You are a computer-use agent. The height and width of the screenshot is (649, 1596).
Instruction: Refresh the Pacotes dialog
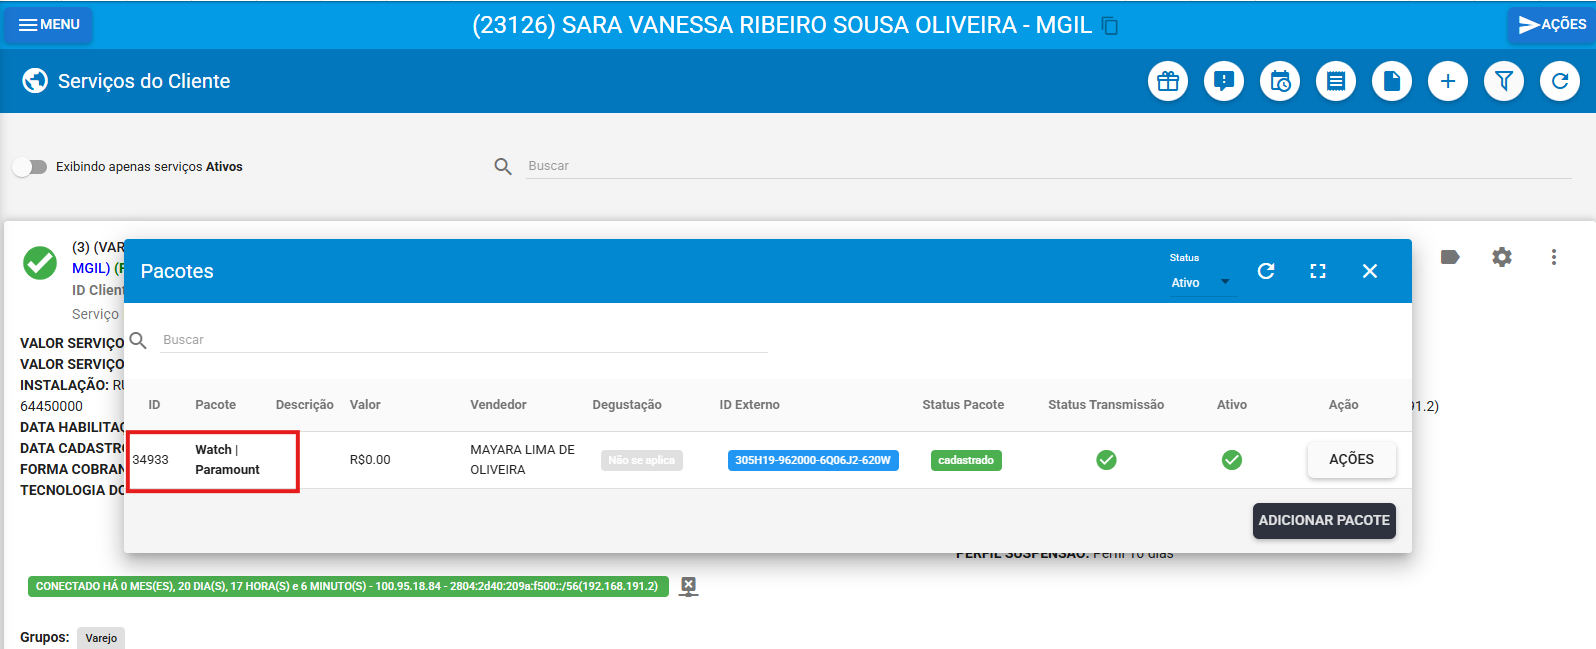tap(1266, 271)
